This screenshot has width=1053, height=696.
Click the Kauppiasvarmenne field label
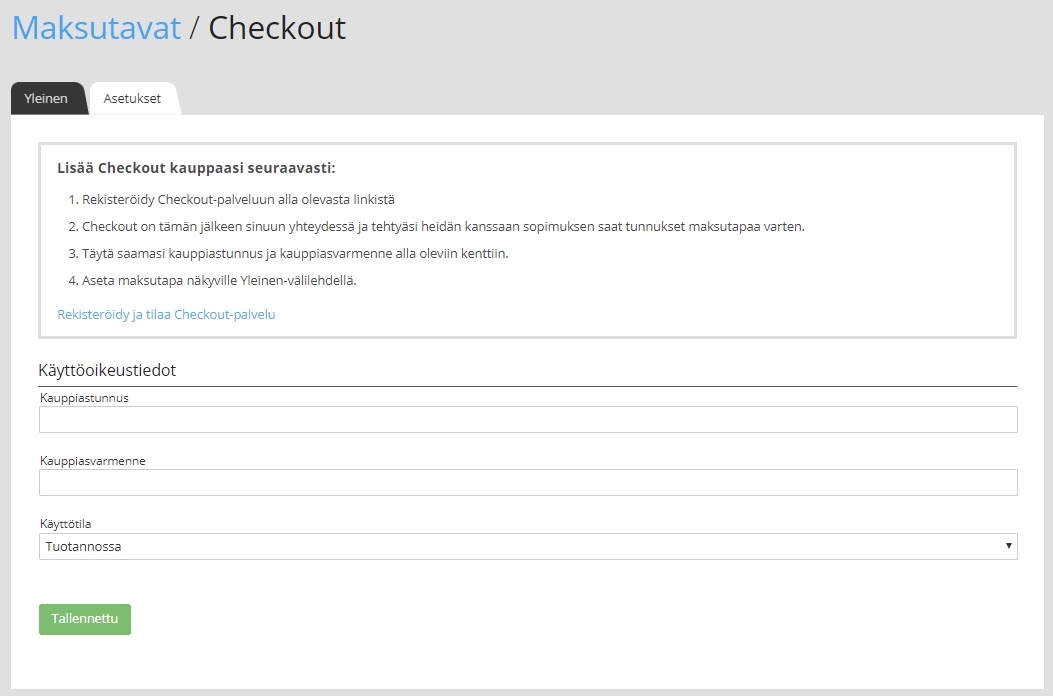(93, 461)
